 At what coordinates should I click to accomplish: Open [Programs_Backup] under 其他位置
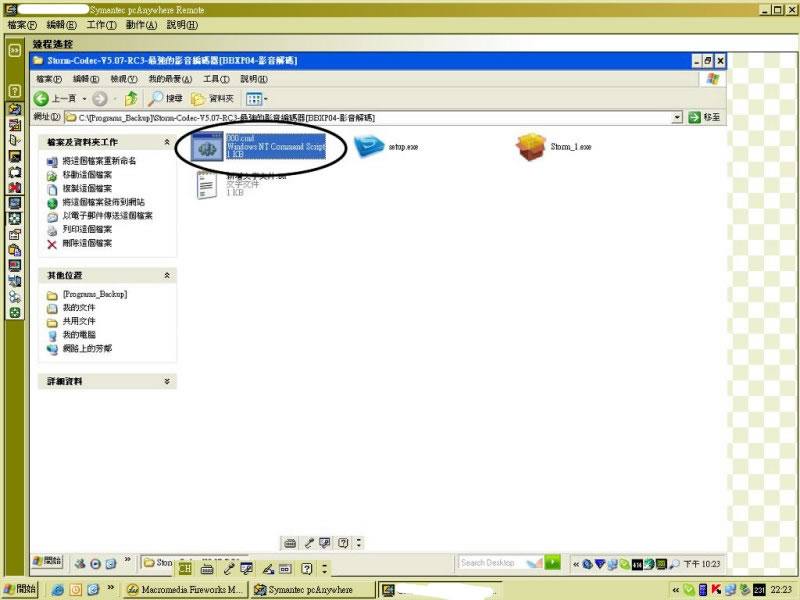tap(95, 294)
